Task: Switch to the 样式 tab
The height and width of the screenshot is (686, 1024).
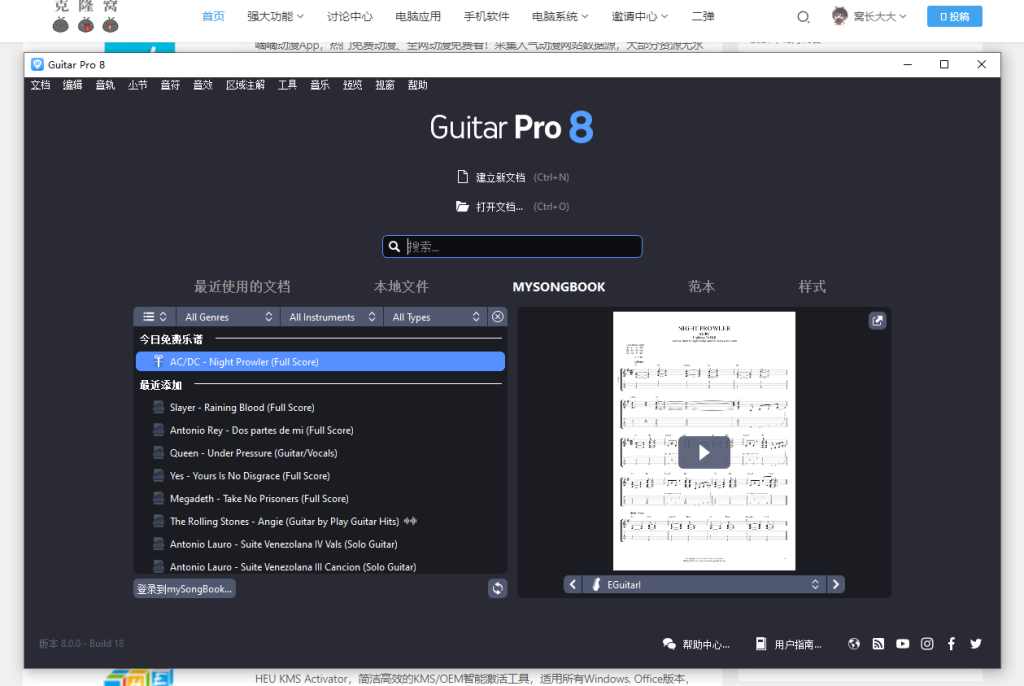Action: point(812,287)
